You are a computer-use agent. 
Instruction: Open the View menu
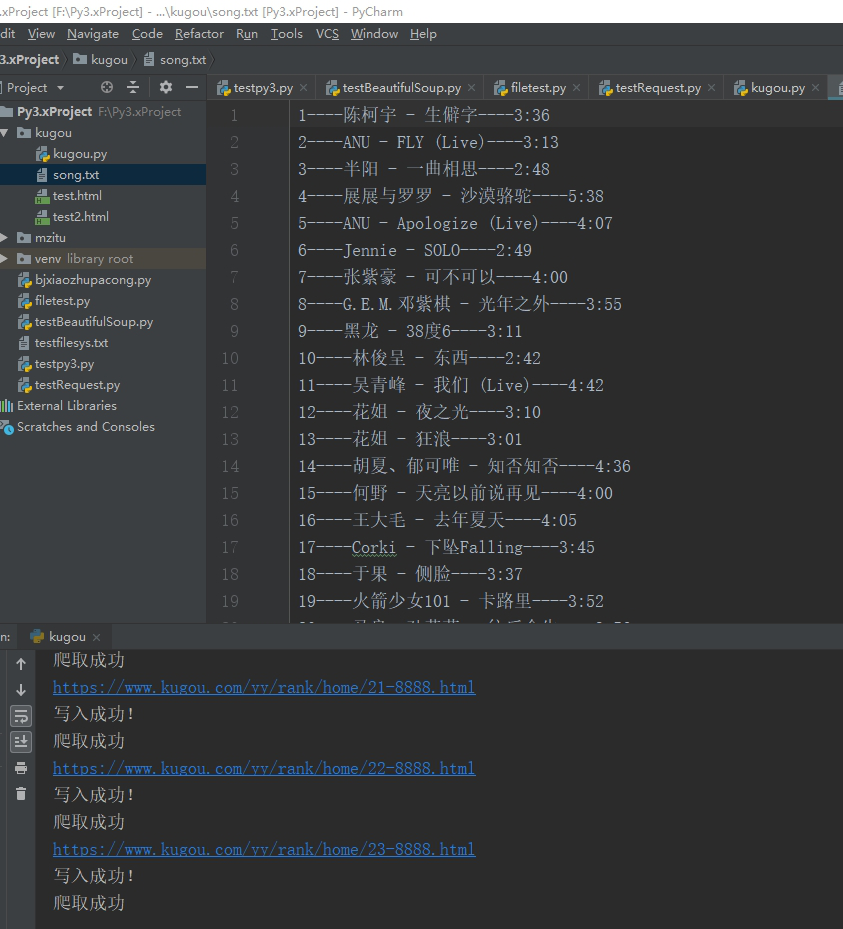pyautogui.click(x=41, y=34)
